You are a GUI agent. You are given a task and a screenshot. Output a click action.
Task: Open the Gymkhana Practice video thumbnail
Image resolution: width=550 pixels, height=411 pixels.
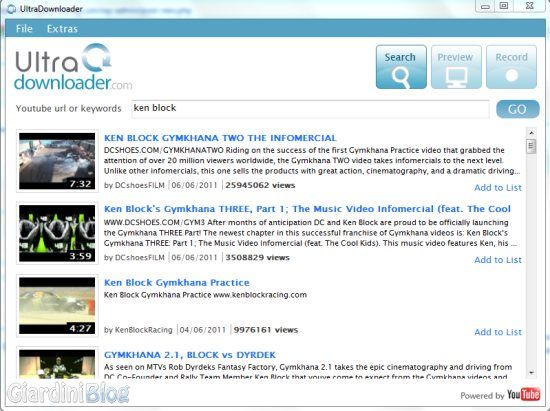(x=57, y=305)
